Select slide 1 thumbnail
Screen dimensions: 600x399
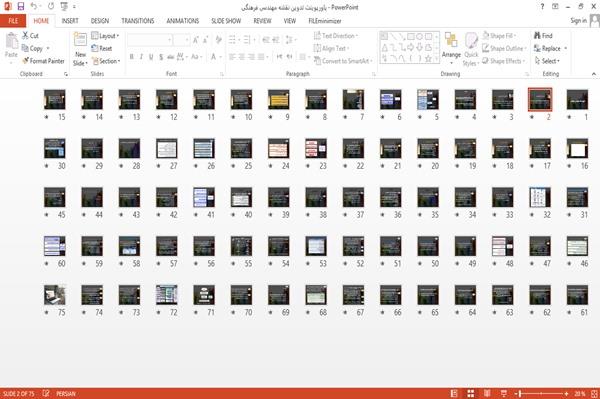577,99
